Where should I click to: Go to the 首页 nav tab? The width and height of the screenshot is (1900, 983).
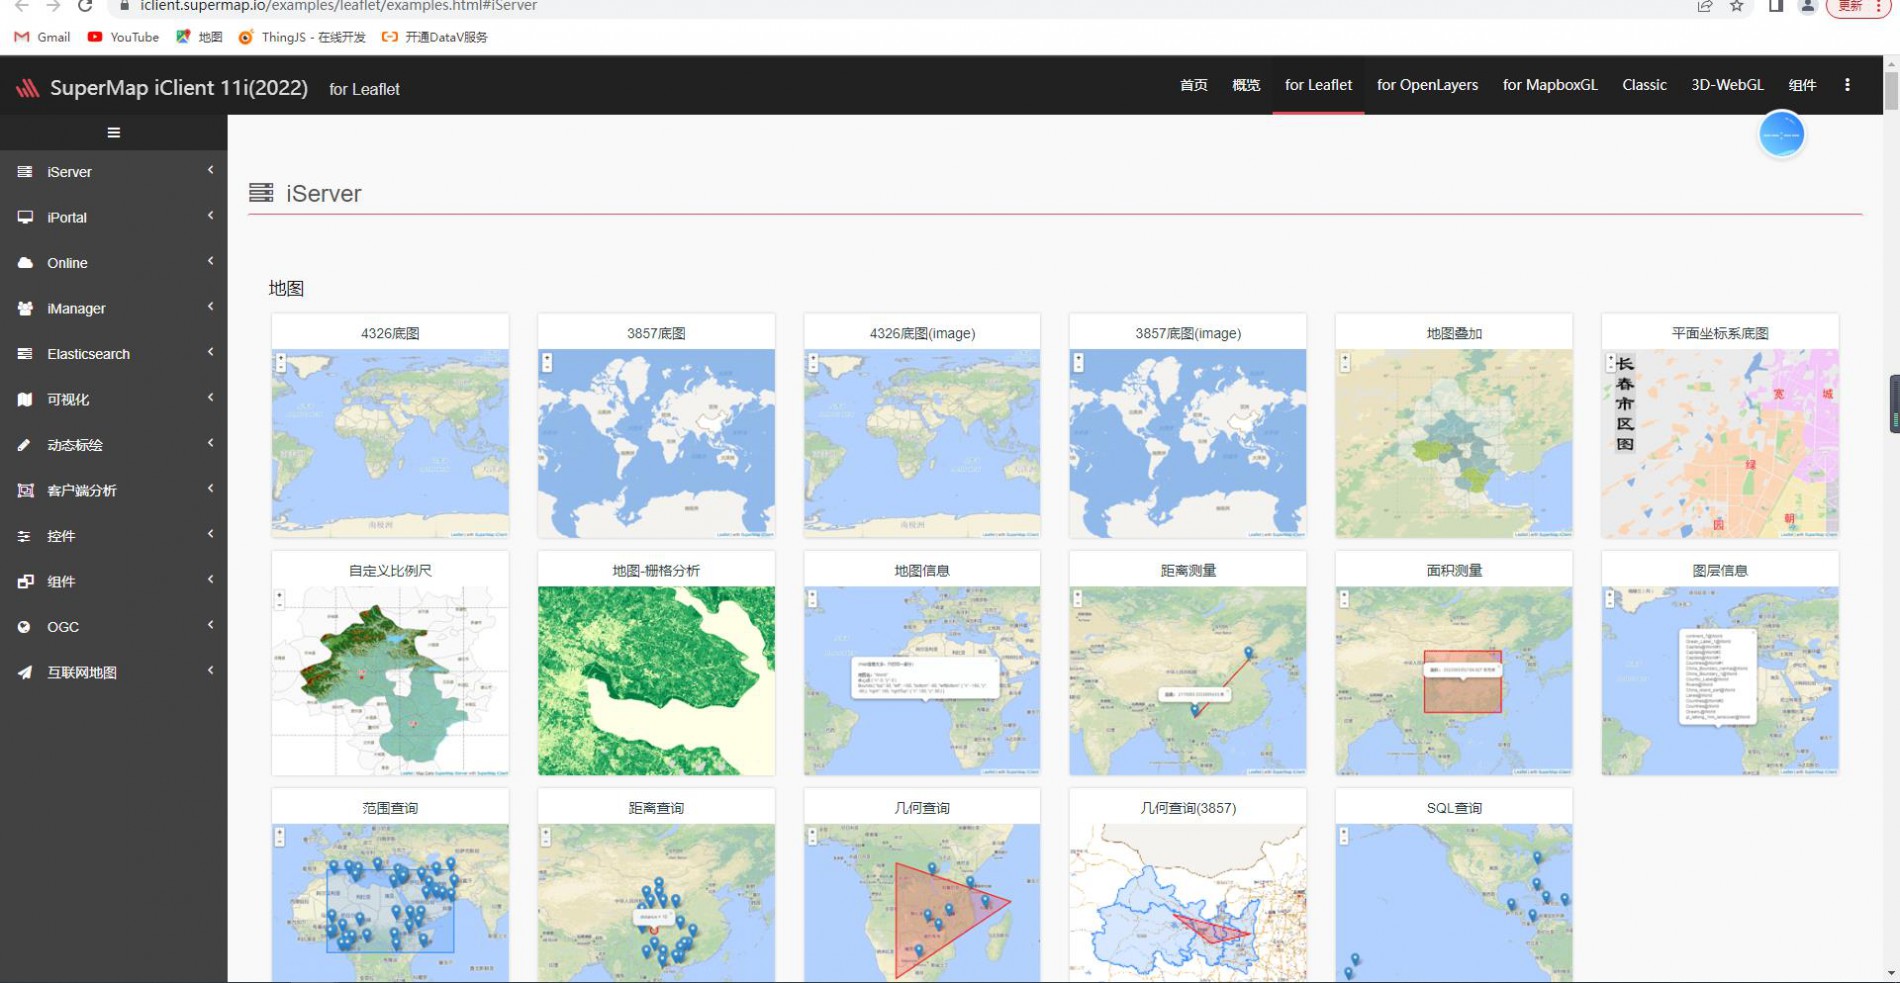click(1193, 85)
